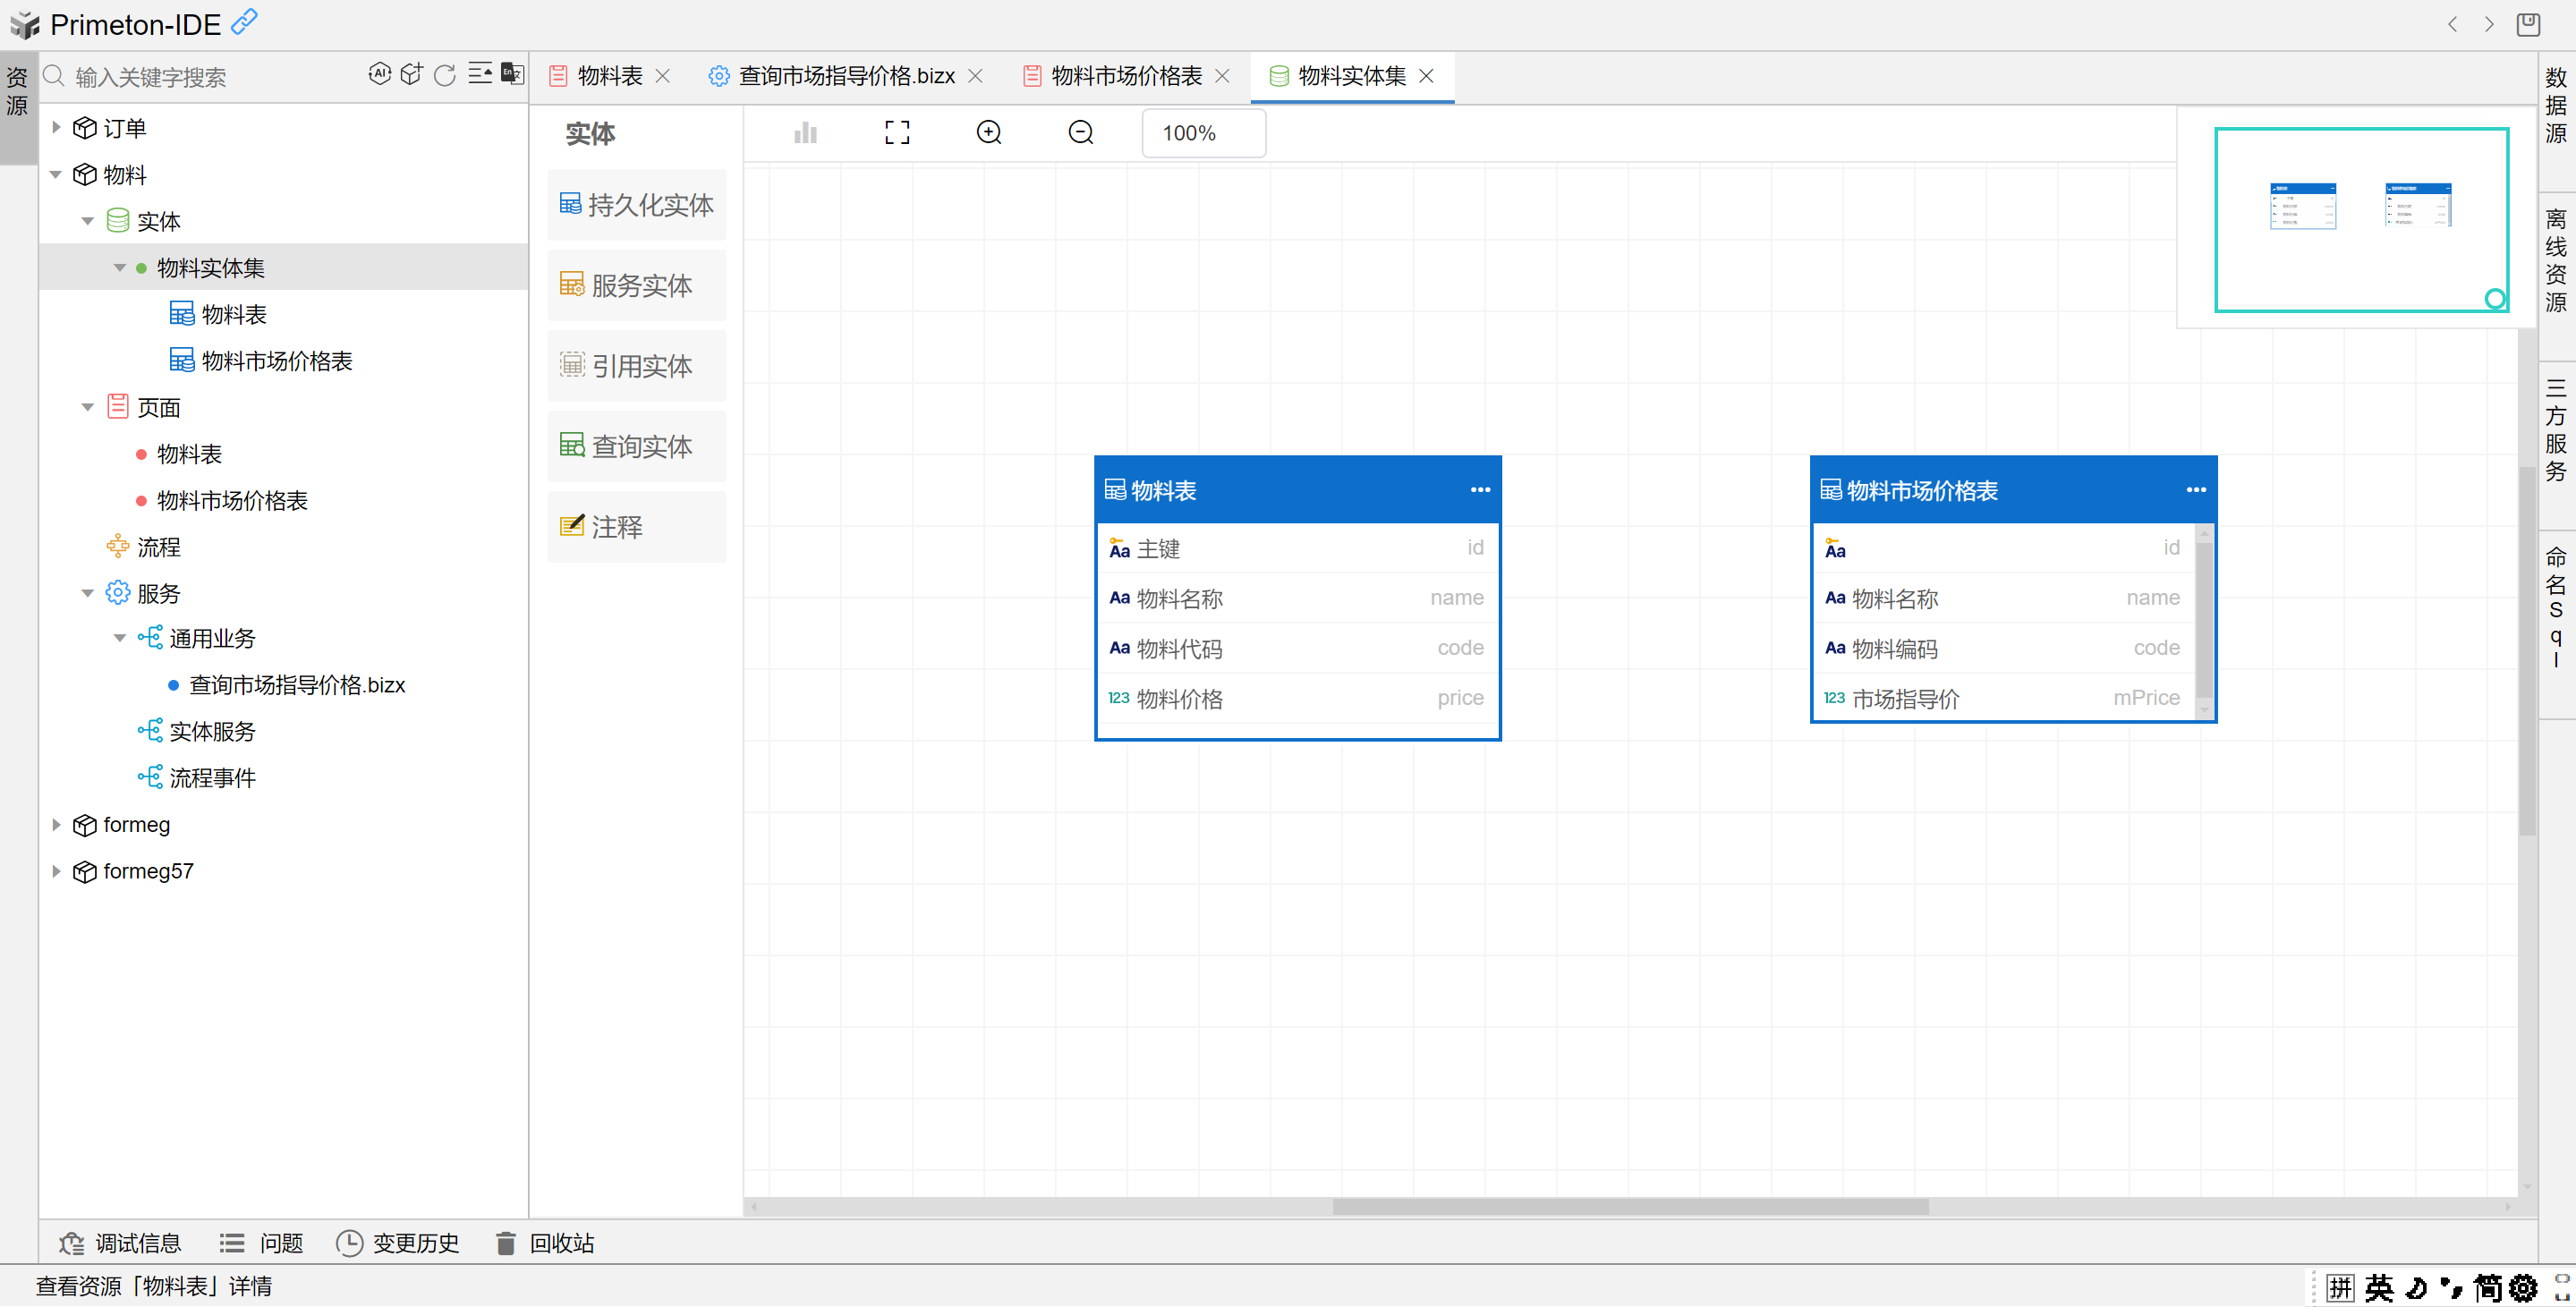
Task: Click the horizontal canvas scrollbar thumb
Action: click(x=1629, y=1207)
